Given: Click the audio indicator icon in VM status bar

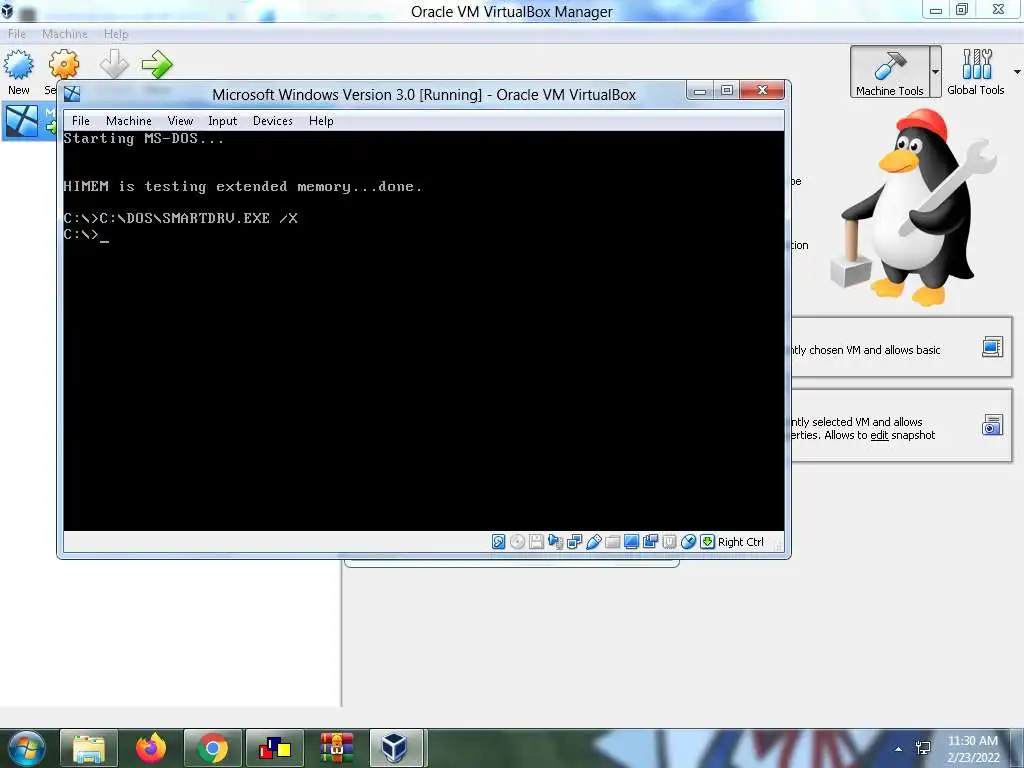Looking at the screenshot, I should [555, 541].
